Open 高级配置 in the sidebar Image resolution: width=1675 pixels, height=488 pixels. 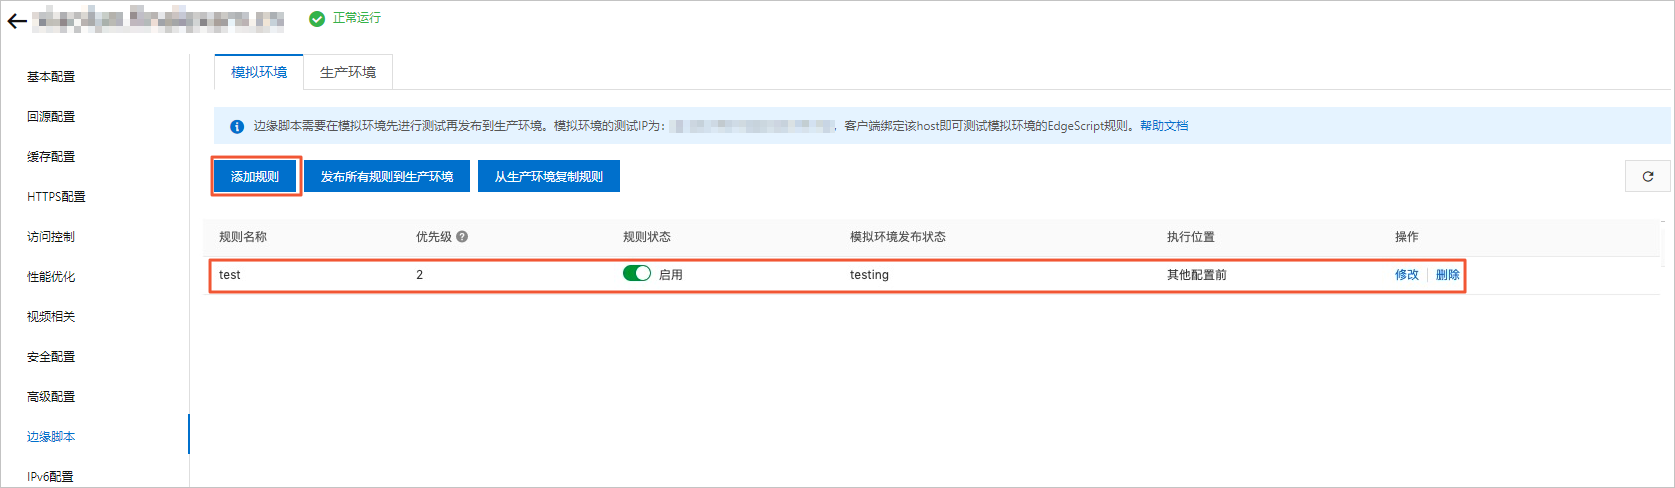[51, 396]
